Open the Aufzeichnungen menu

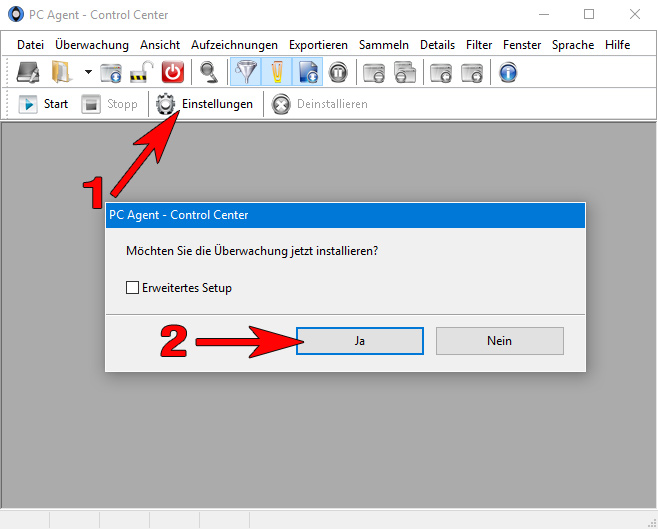(234, 45)
